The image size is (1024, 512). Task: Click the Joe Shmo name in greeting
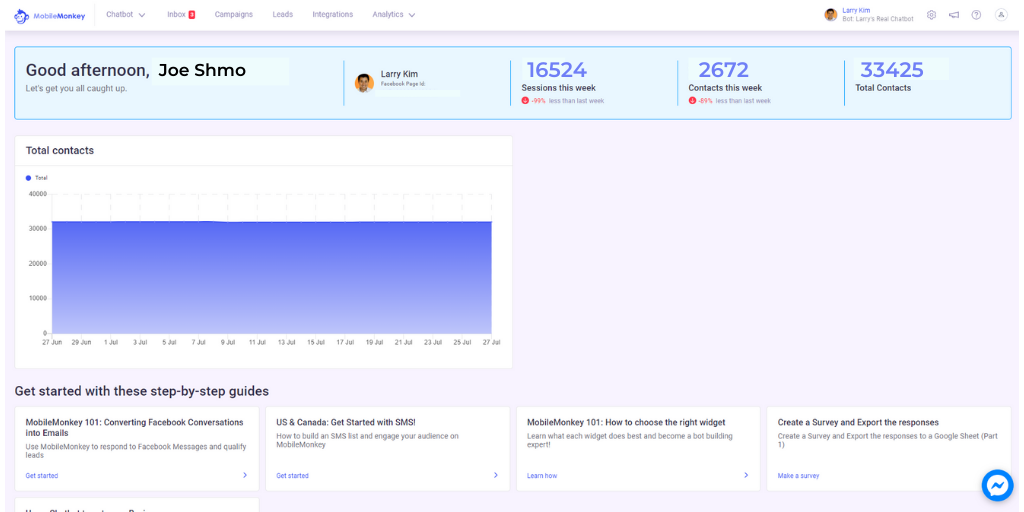(x=202, y=71)
